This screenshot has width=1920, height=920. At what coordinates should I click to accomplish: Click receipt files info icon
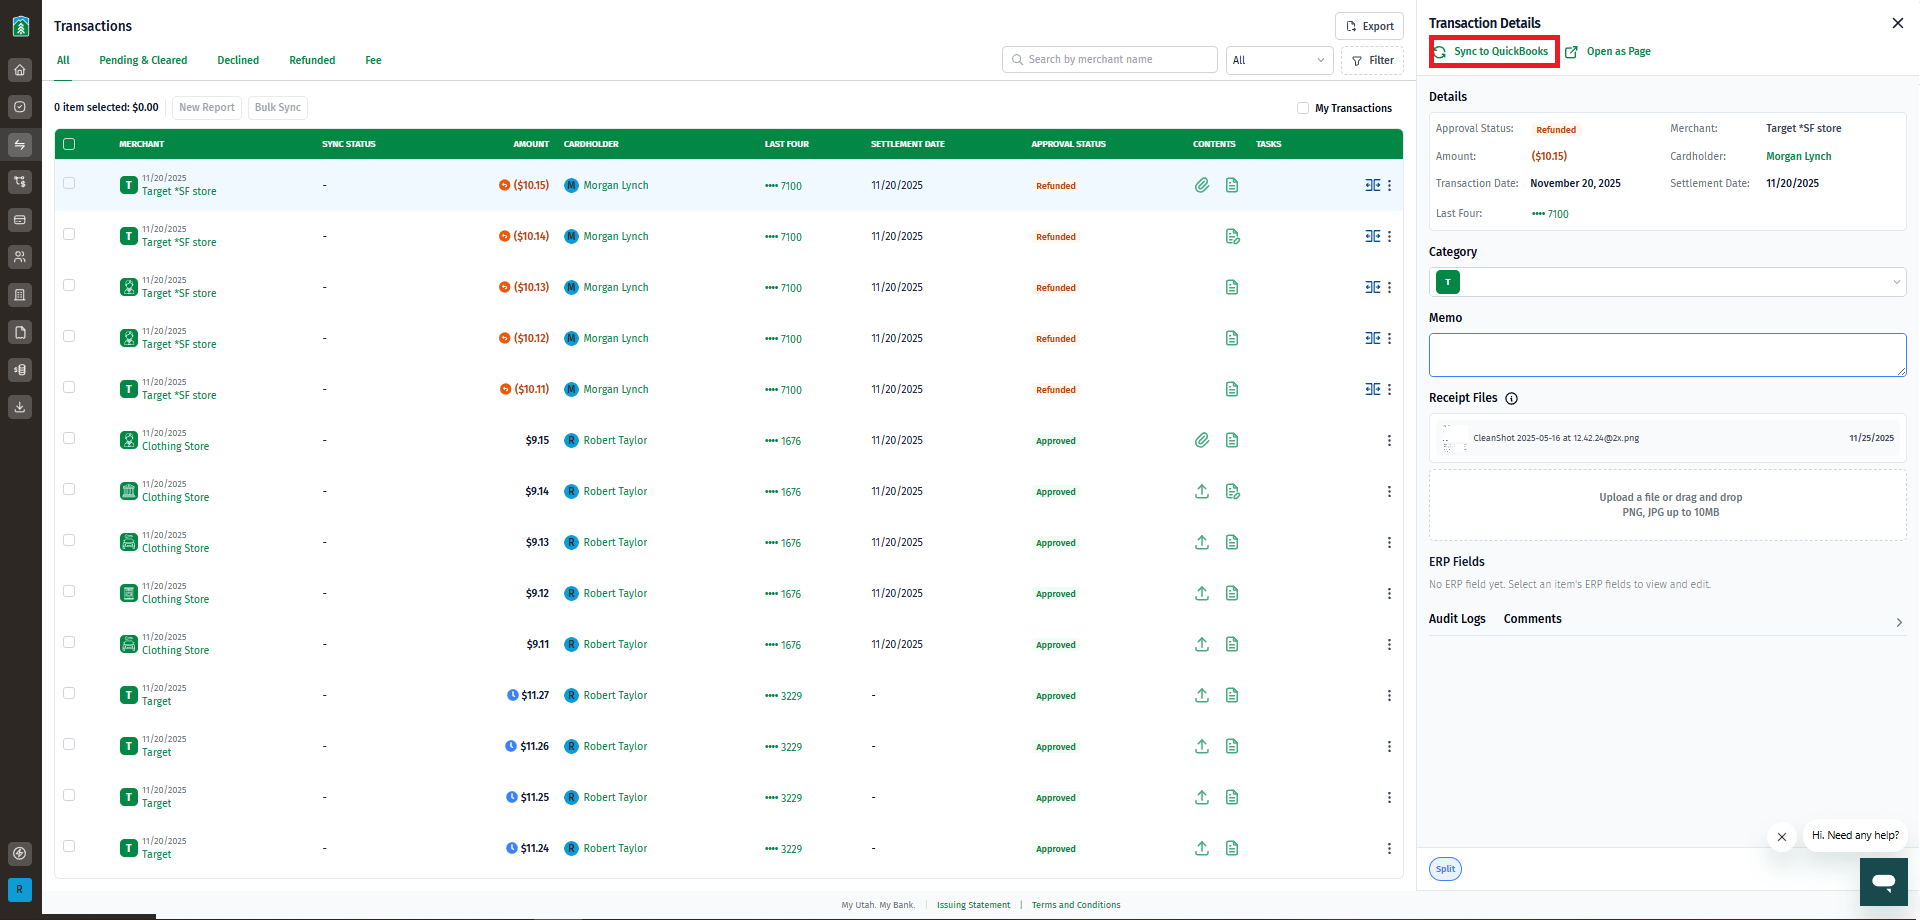[1511, 398]
